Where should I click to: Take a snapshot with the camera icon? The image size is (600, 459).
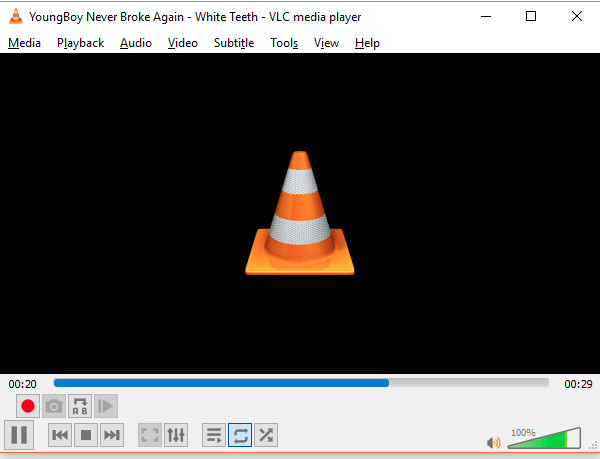pyautogui.click(x=54, y=406)
